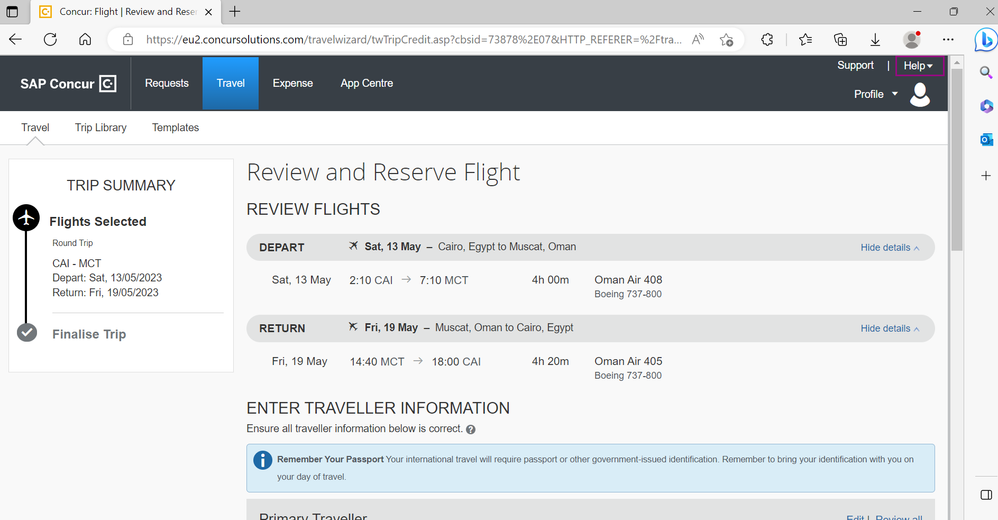This screenshot has width=998, height=520.
Task: Refresh the browser page
Action: (x=50, y=39)
